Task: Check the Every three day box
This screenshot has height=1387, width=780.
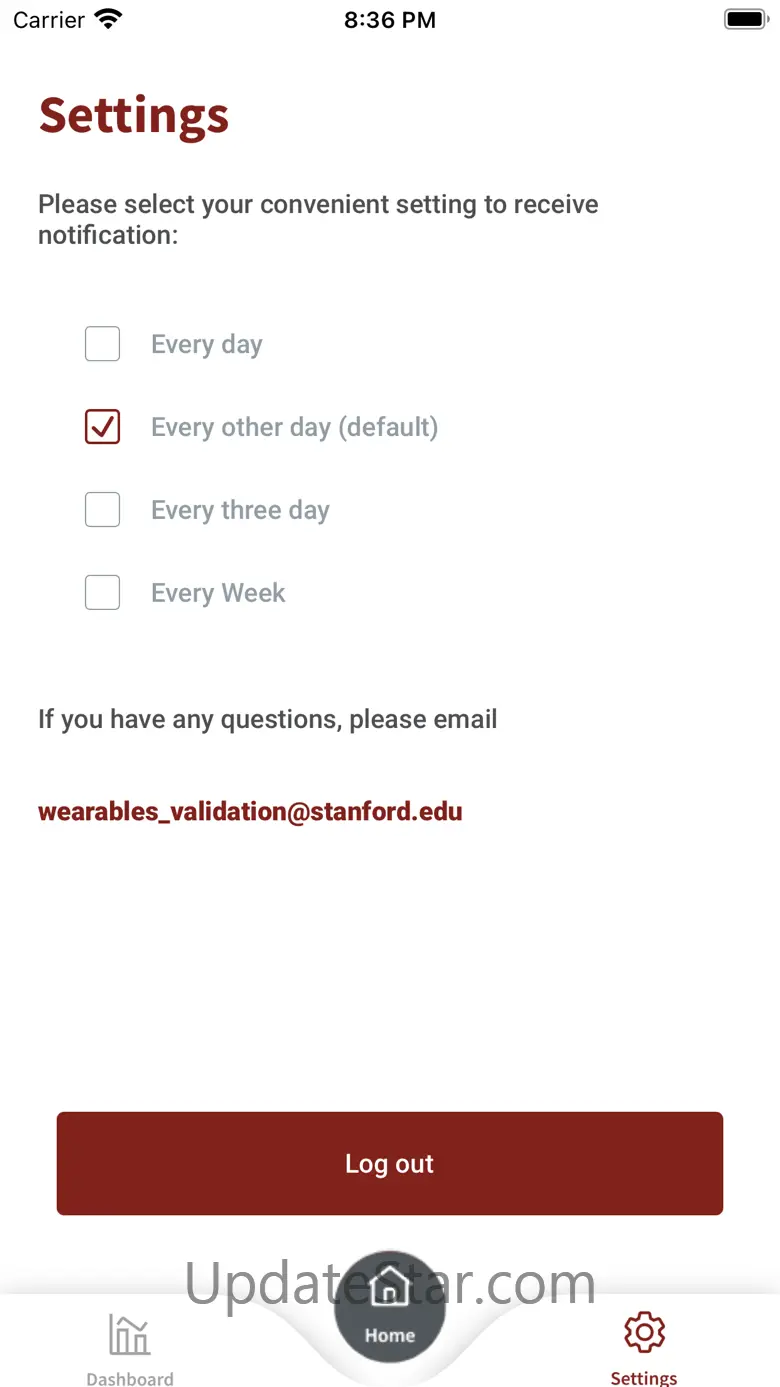Action: (x=102, y=510)
